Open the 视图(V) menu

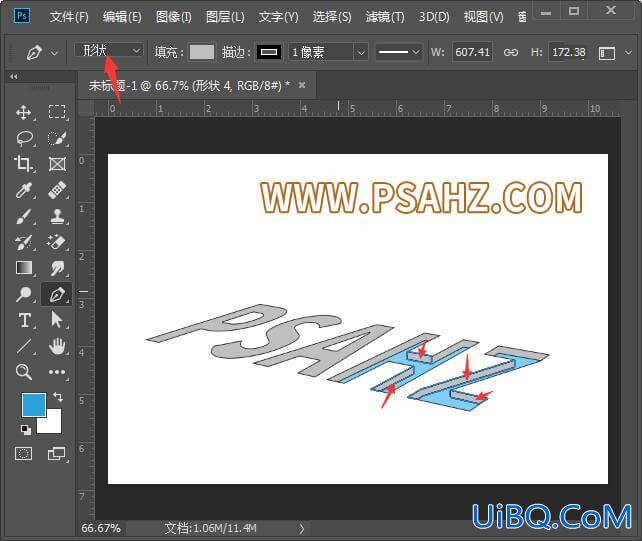484,17
